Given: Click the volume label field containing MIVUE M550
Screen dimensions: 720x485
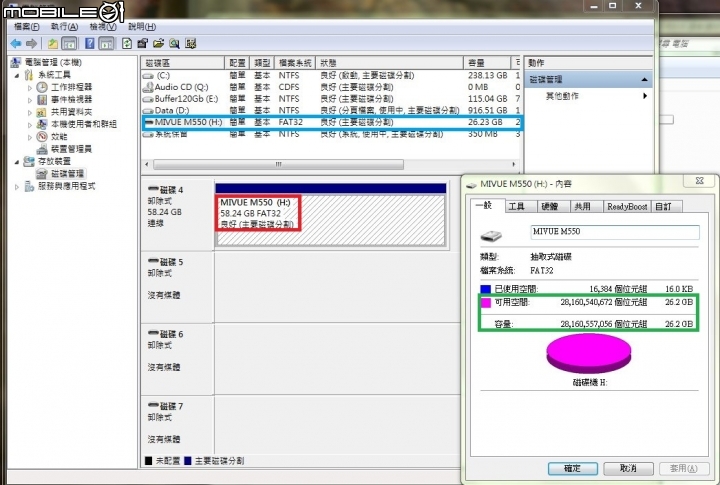Looking at the screenshot, I should pos(615,232).
